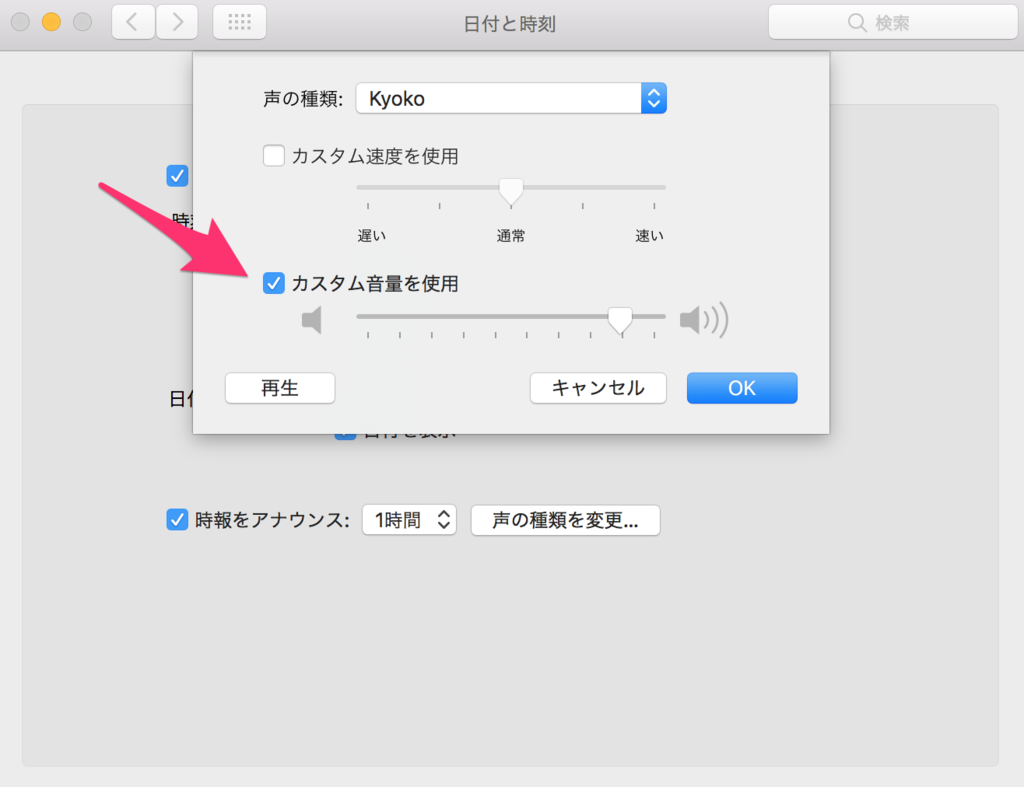
Task: Click the 通常 normal label
Action: [x=511, y=236]
